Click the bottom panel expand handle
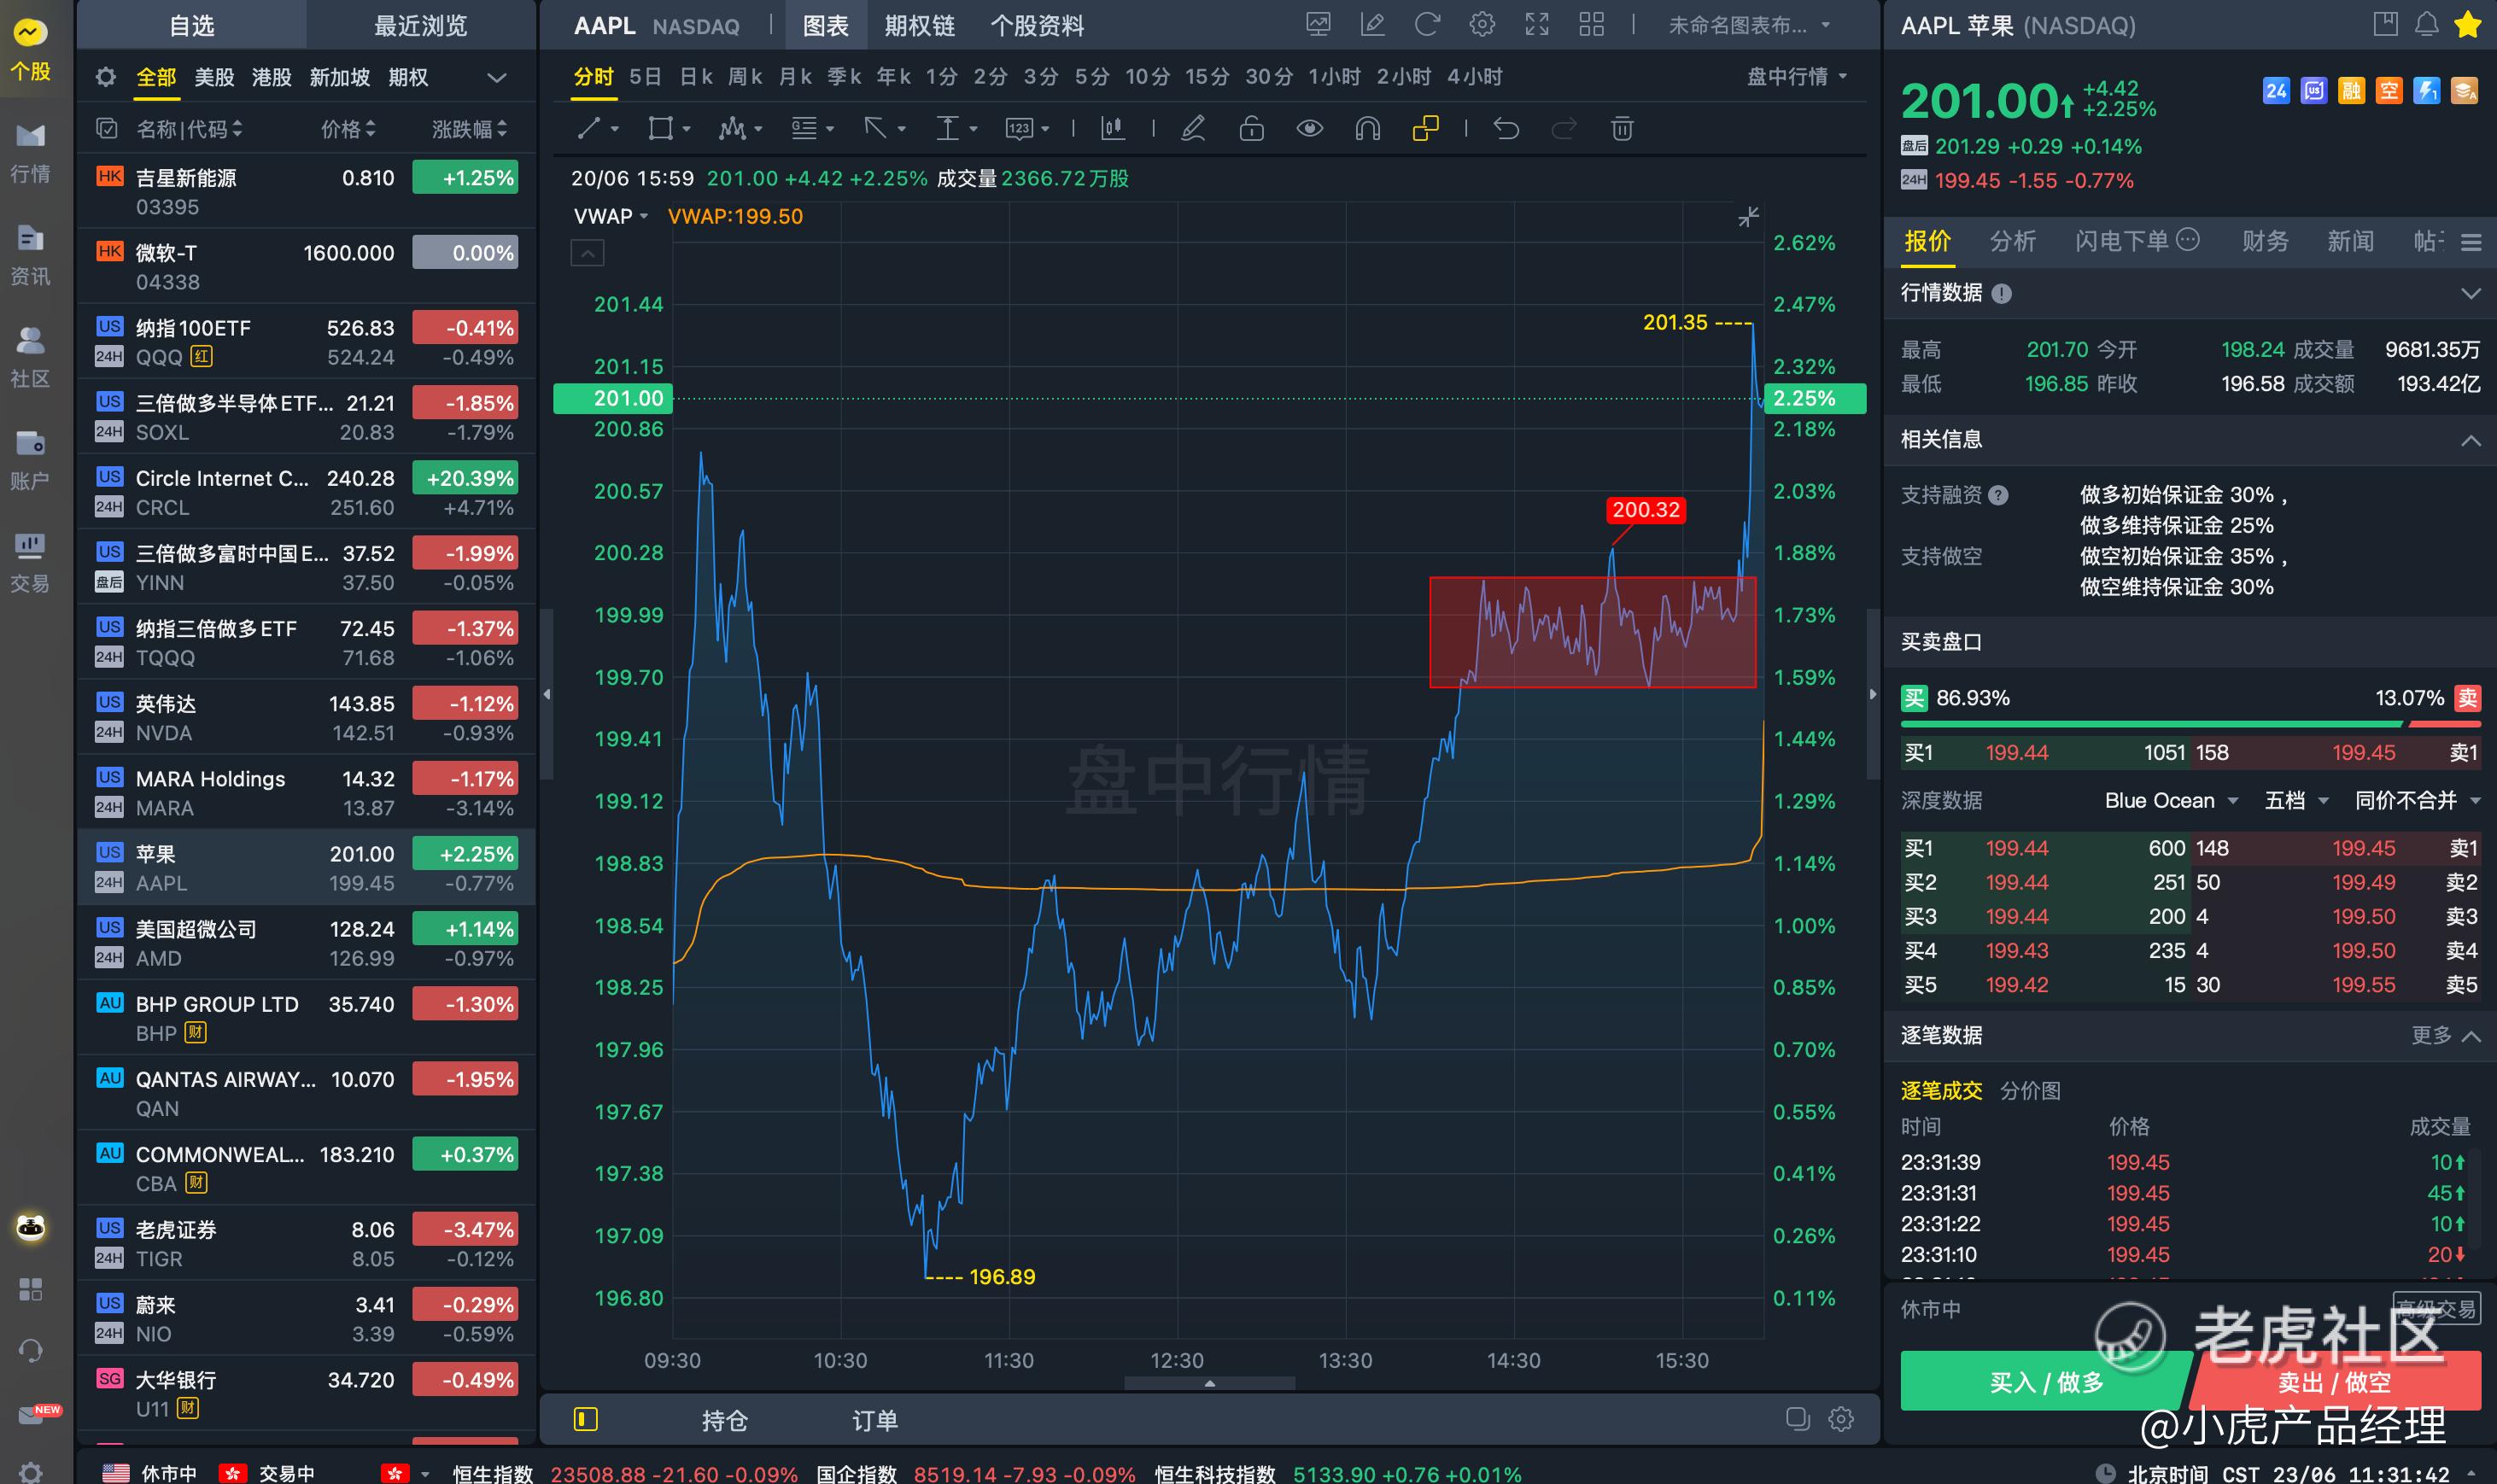 click(1209, 1383)
